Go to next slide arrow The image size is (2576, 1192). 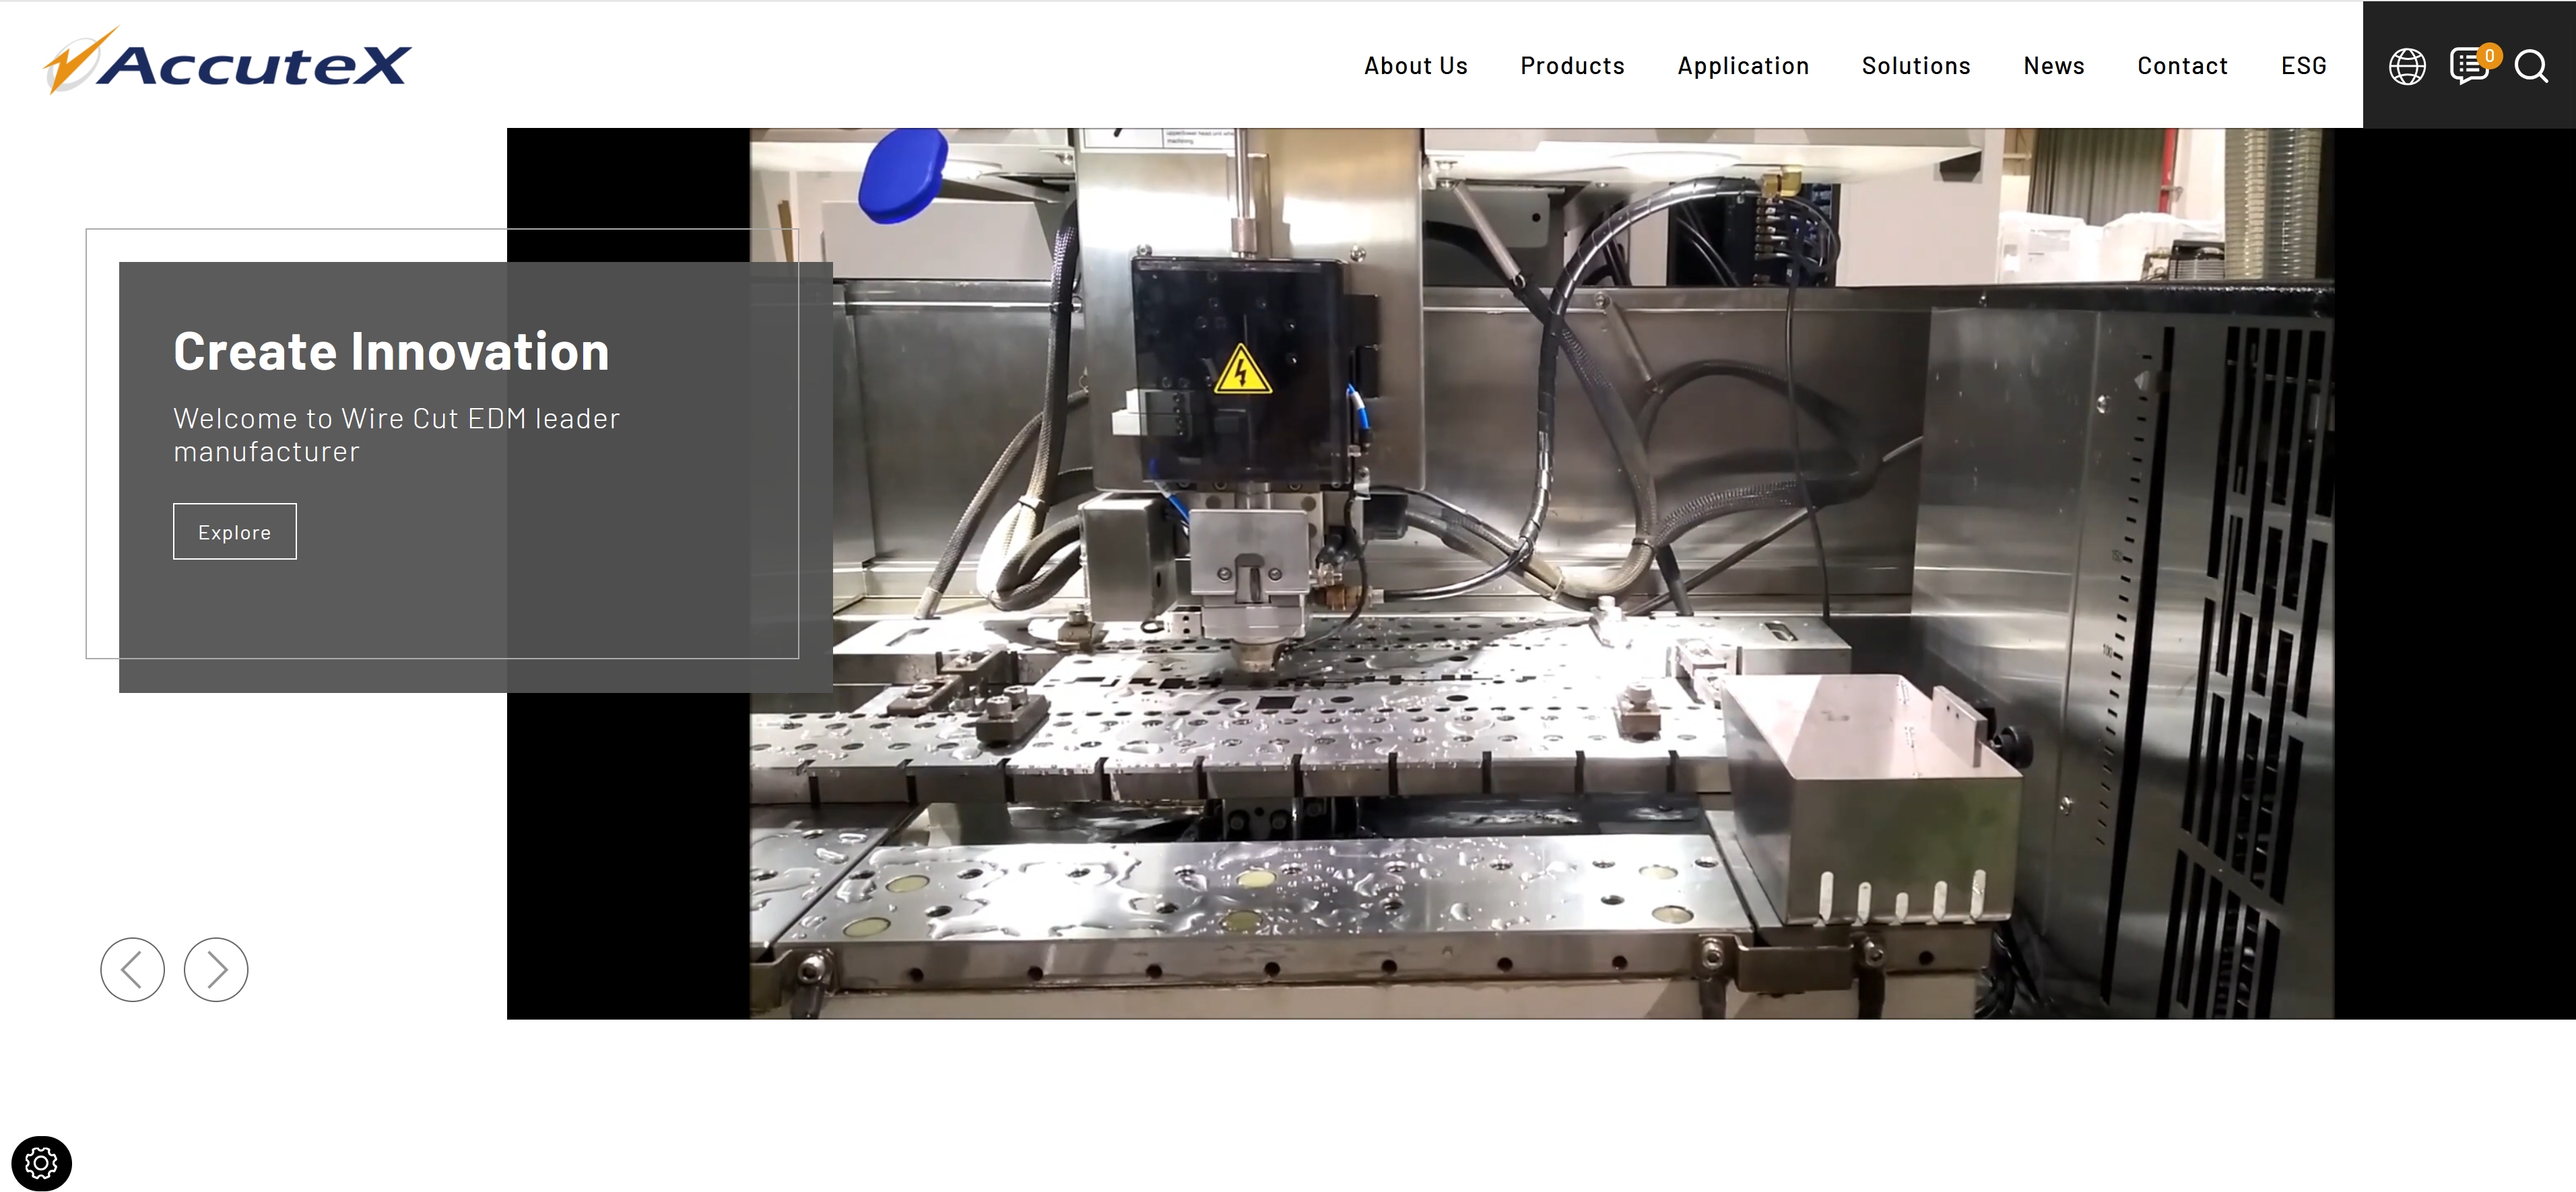click(216, 969)
